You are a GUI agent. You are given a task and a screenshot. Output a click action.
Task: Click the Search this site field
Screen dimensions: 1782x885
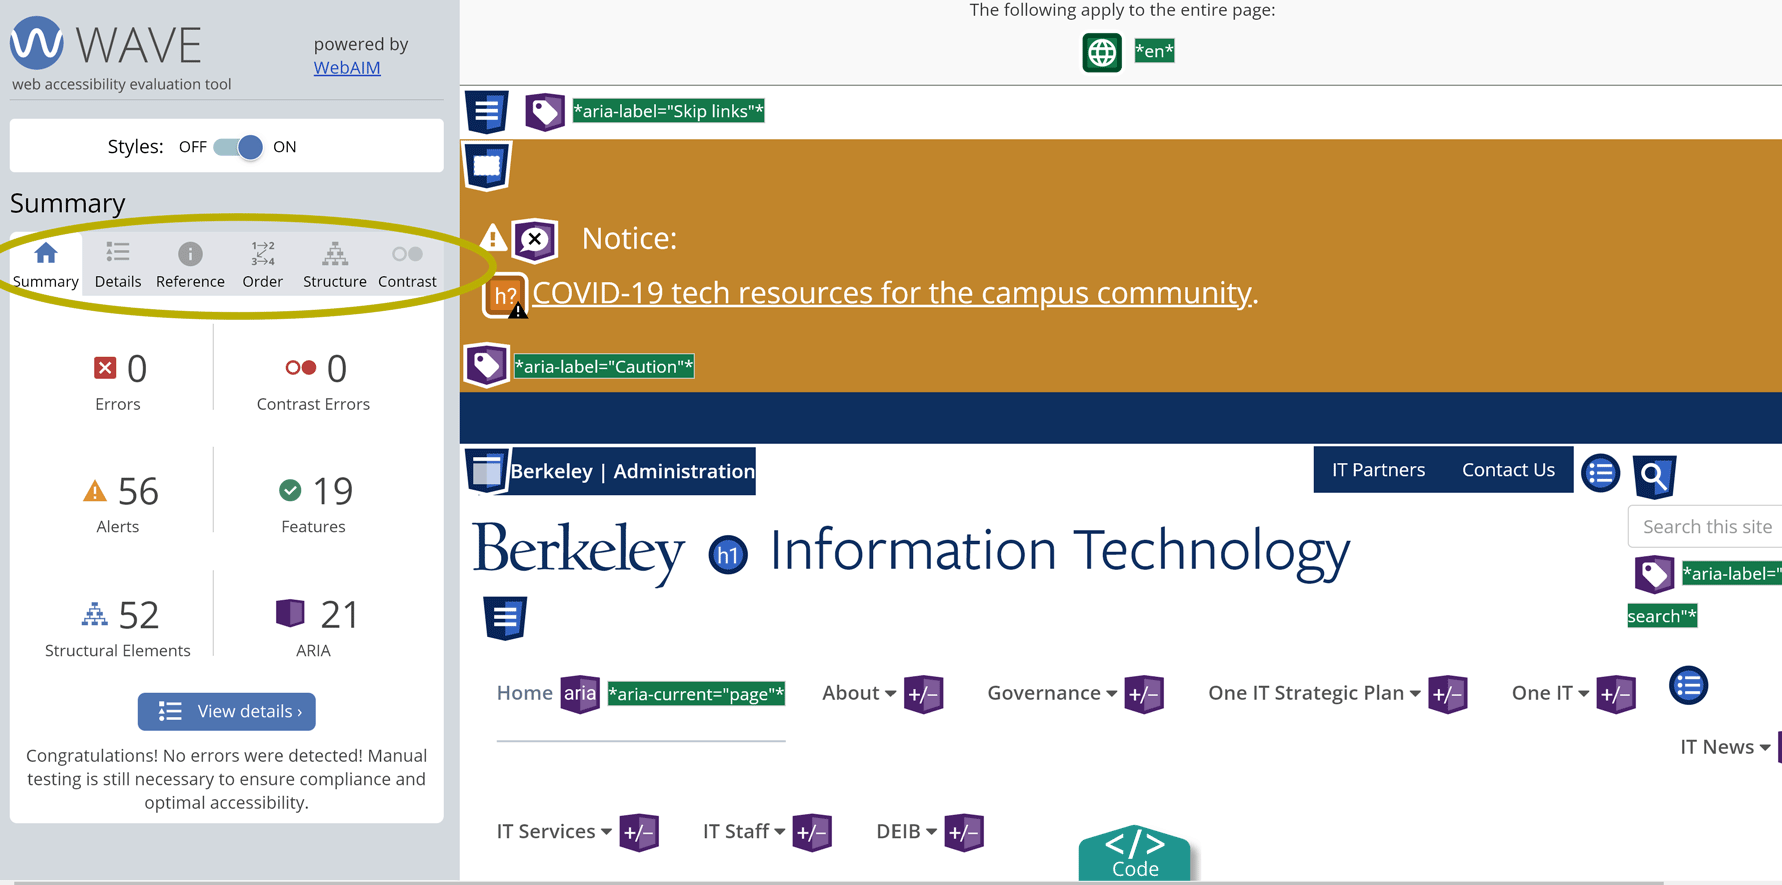tap(1705, 526)
